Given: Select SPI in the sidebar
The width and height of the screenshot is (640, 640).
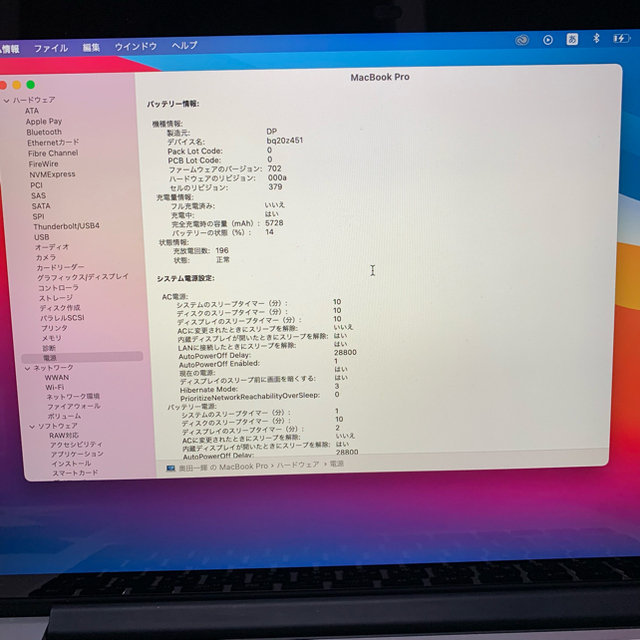Looking at the screenshot, I should 38,217.
